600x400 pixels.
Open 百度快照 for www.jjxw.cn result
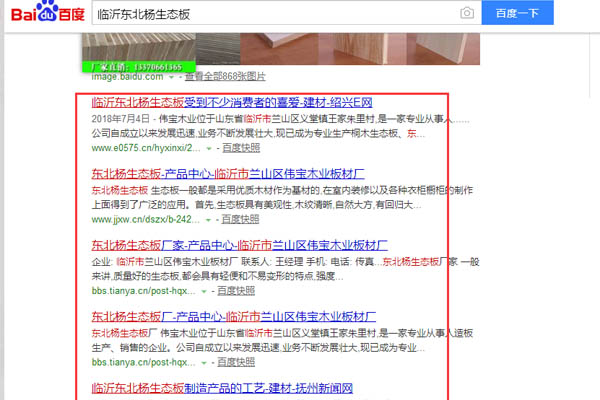(x=240, y=219)
